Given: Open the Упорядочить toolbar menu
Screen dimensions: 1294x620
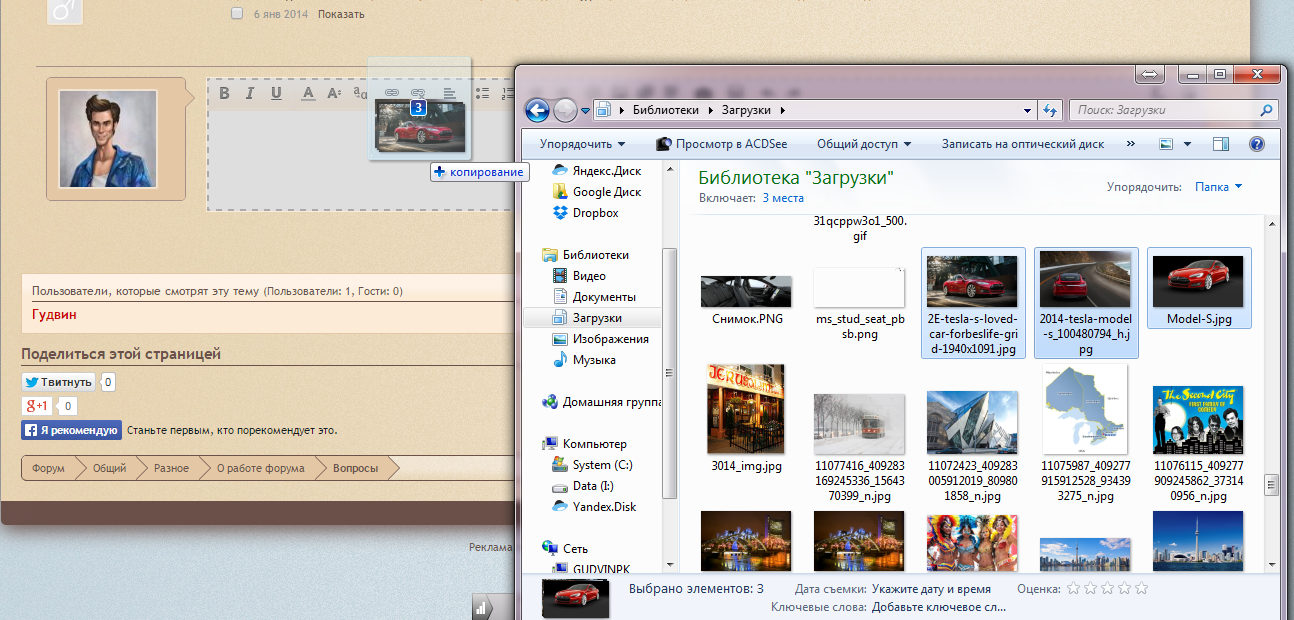Looking at the screenshot, I should click(582, 144).
